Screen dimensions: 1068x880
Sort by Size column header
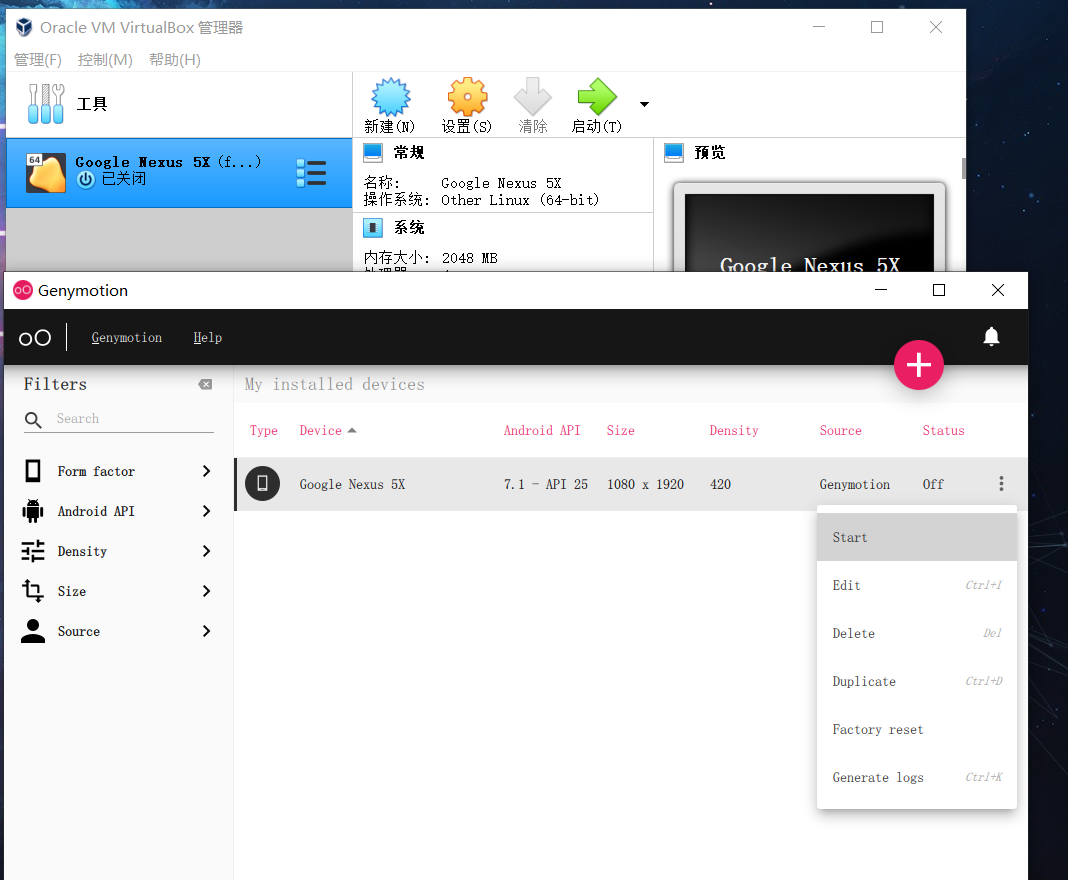(621, 430)
